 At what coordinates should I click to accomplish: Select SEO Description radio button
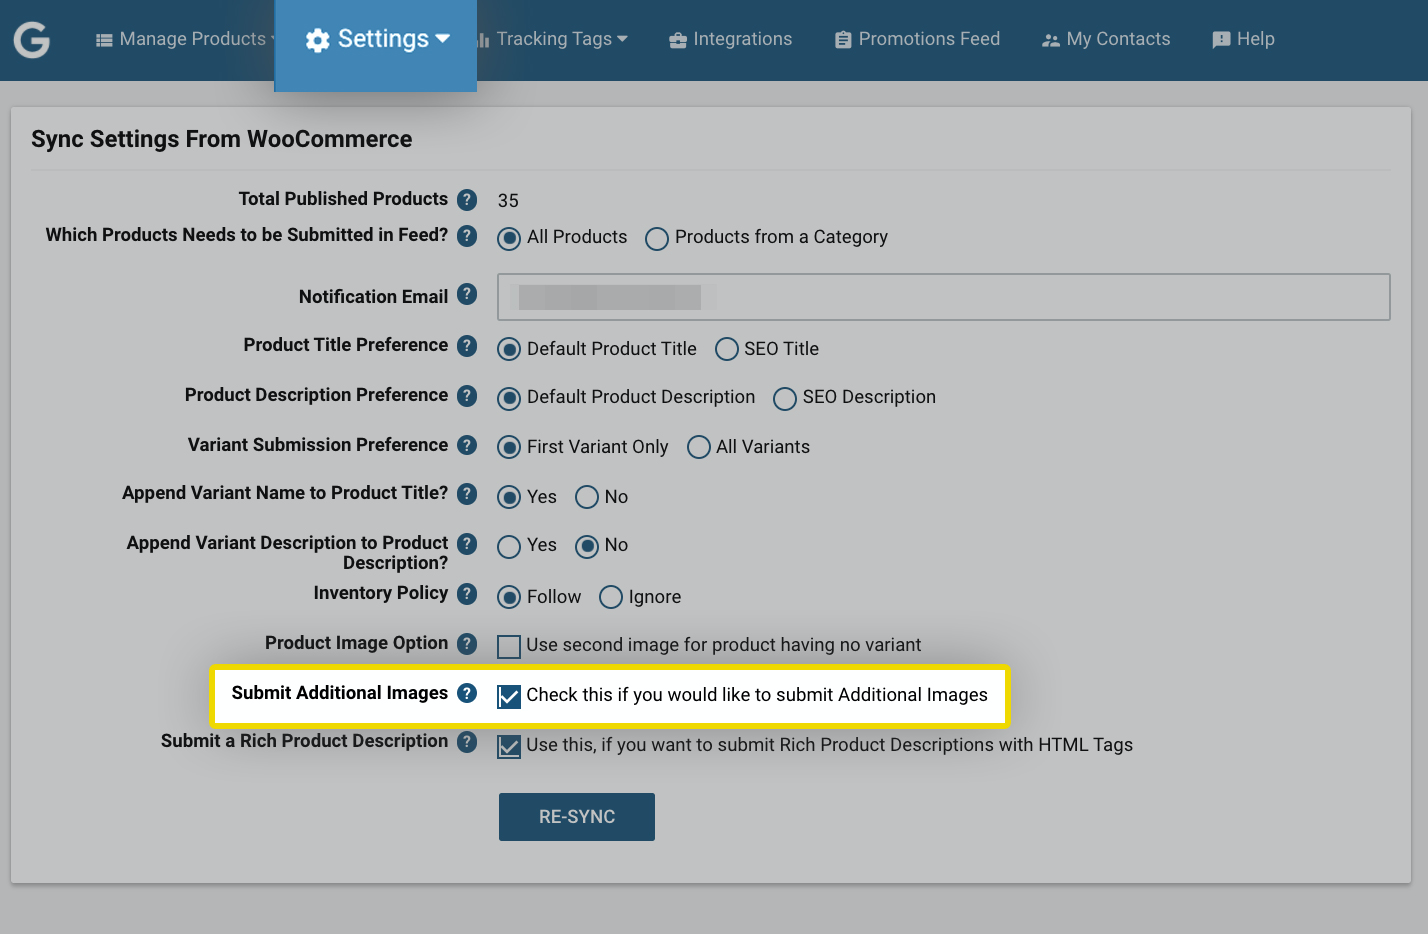pyautogui.click(x=785, y=399)
